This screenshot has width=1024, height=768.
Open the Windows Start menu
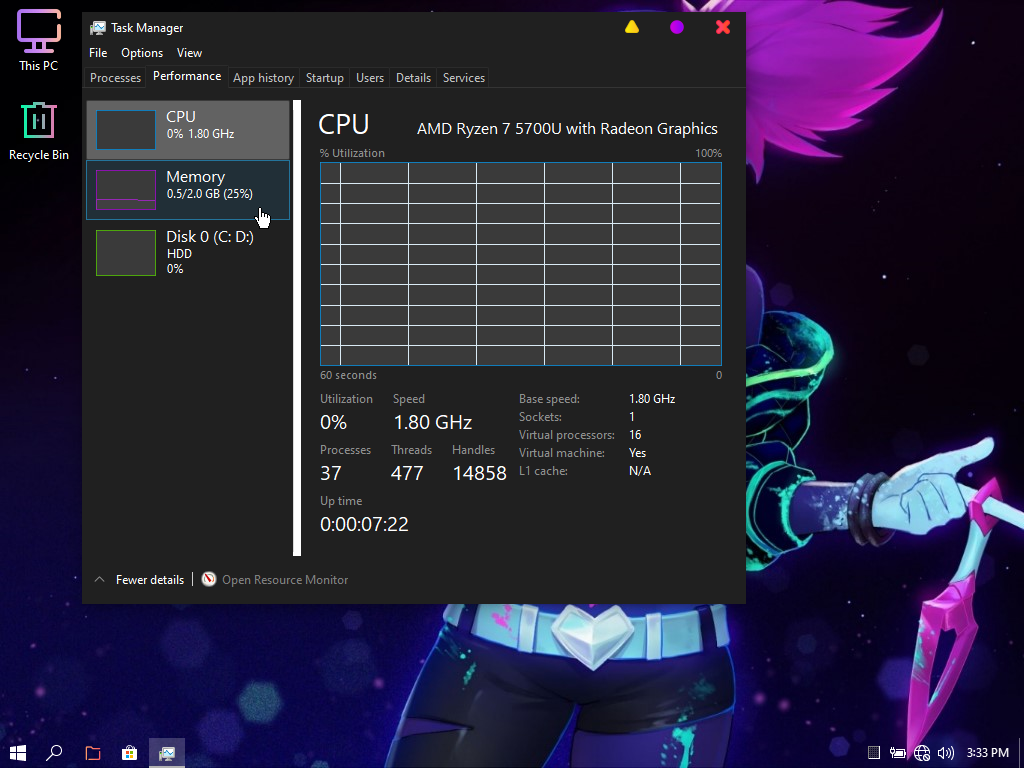coord(18,753)
